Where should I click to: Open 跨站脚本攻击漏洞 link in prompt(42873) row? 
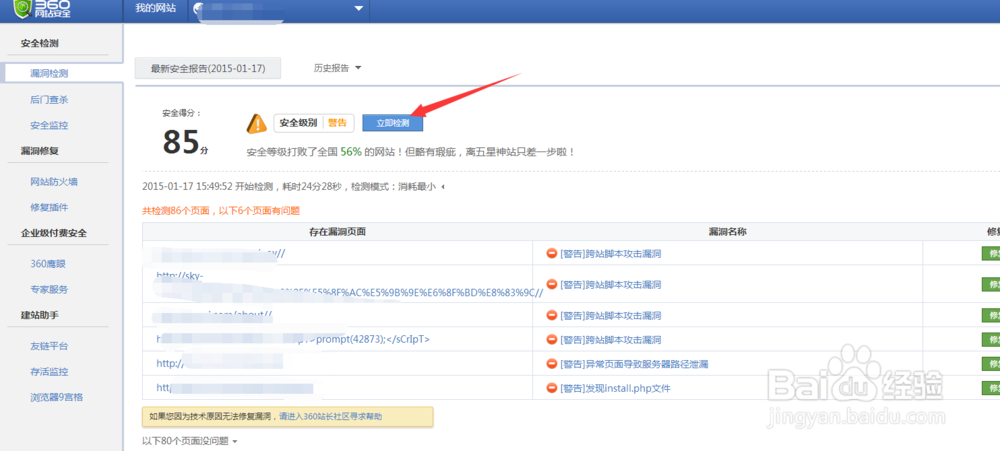point(610,339)
